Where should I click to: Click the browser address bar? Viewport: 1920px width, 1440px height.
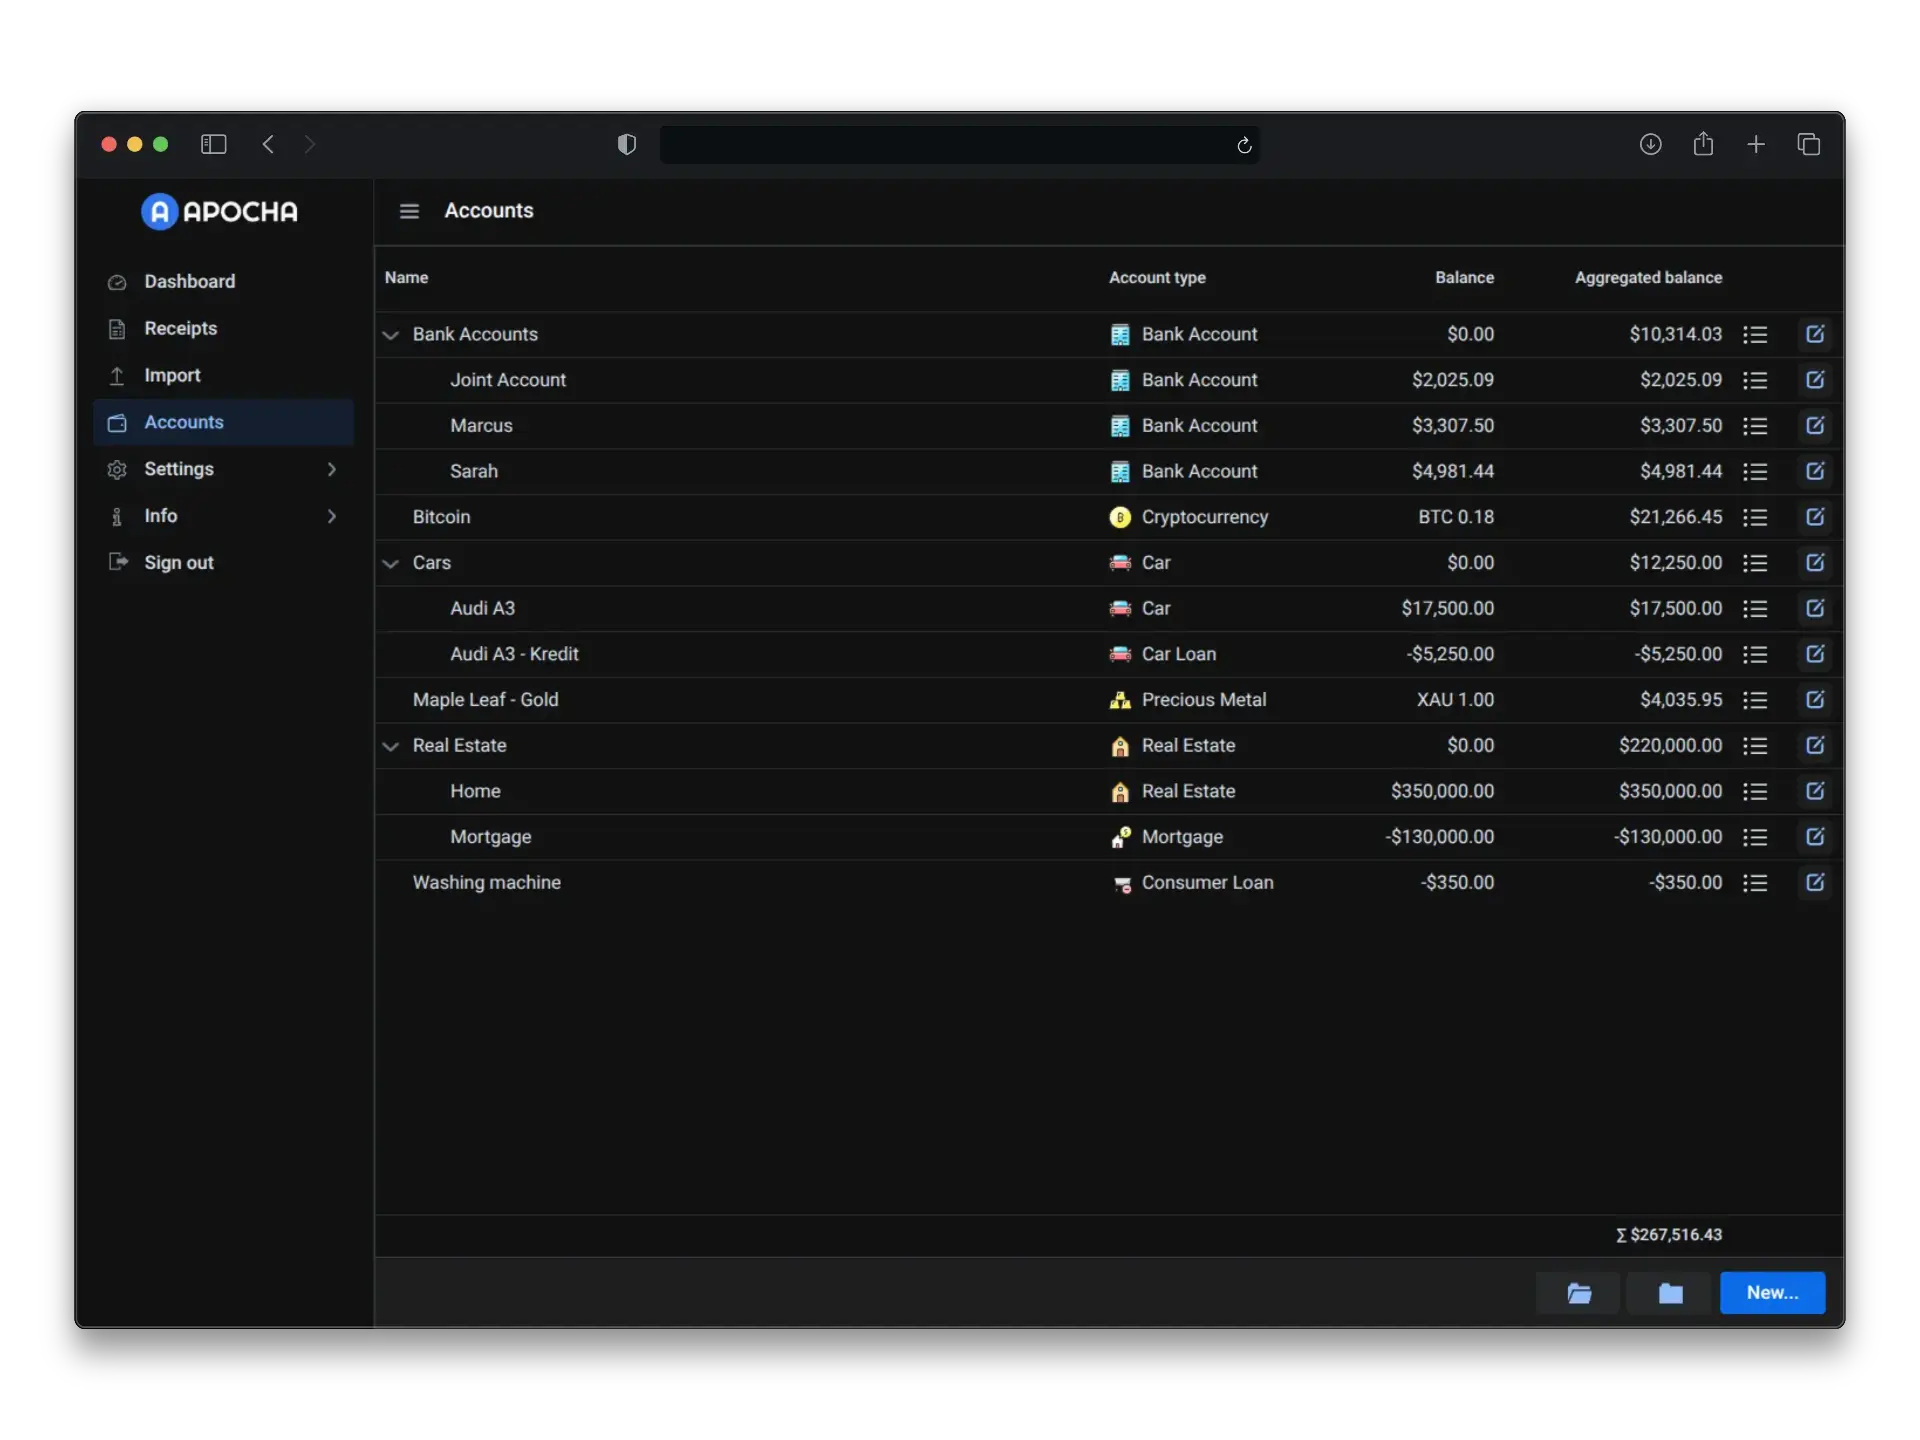(x=940, y=145)
